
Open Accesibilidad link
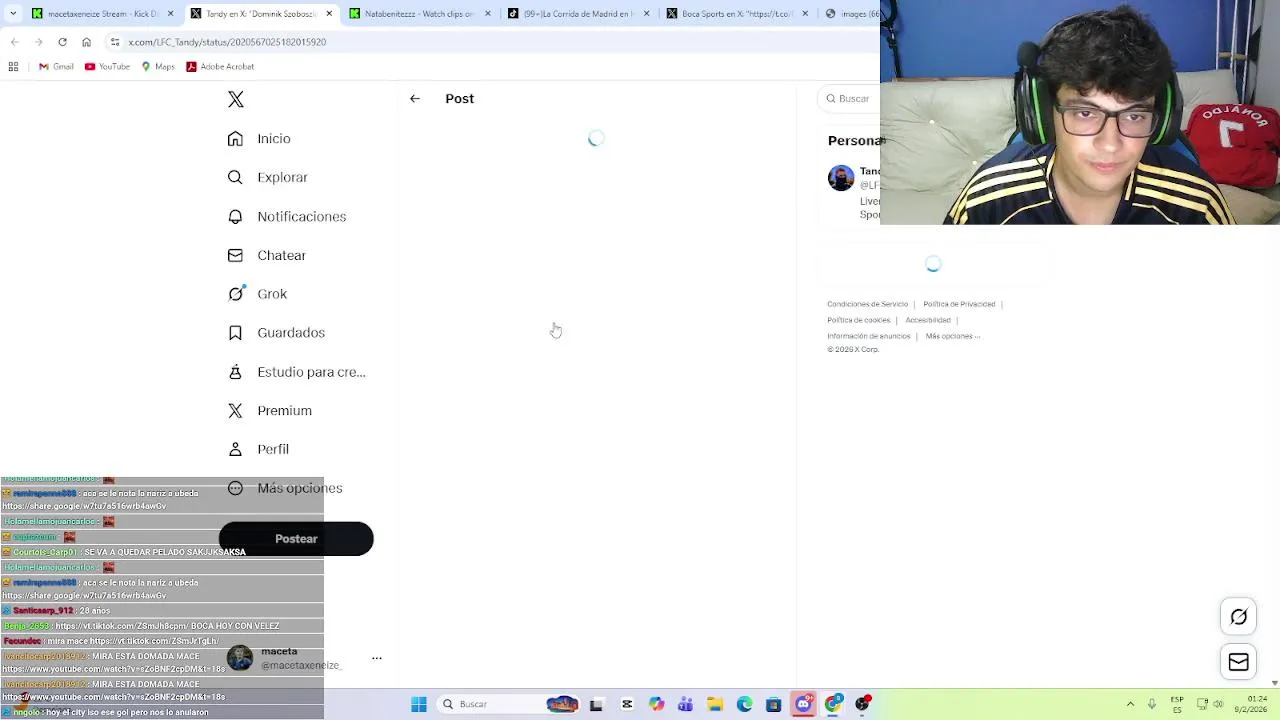coord(928,320)
